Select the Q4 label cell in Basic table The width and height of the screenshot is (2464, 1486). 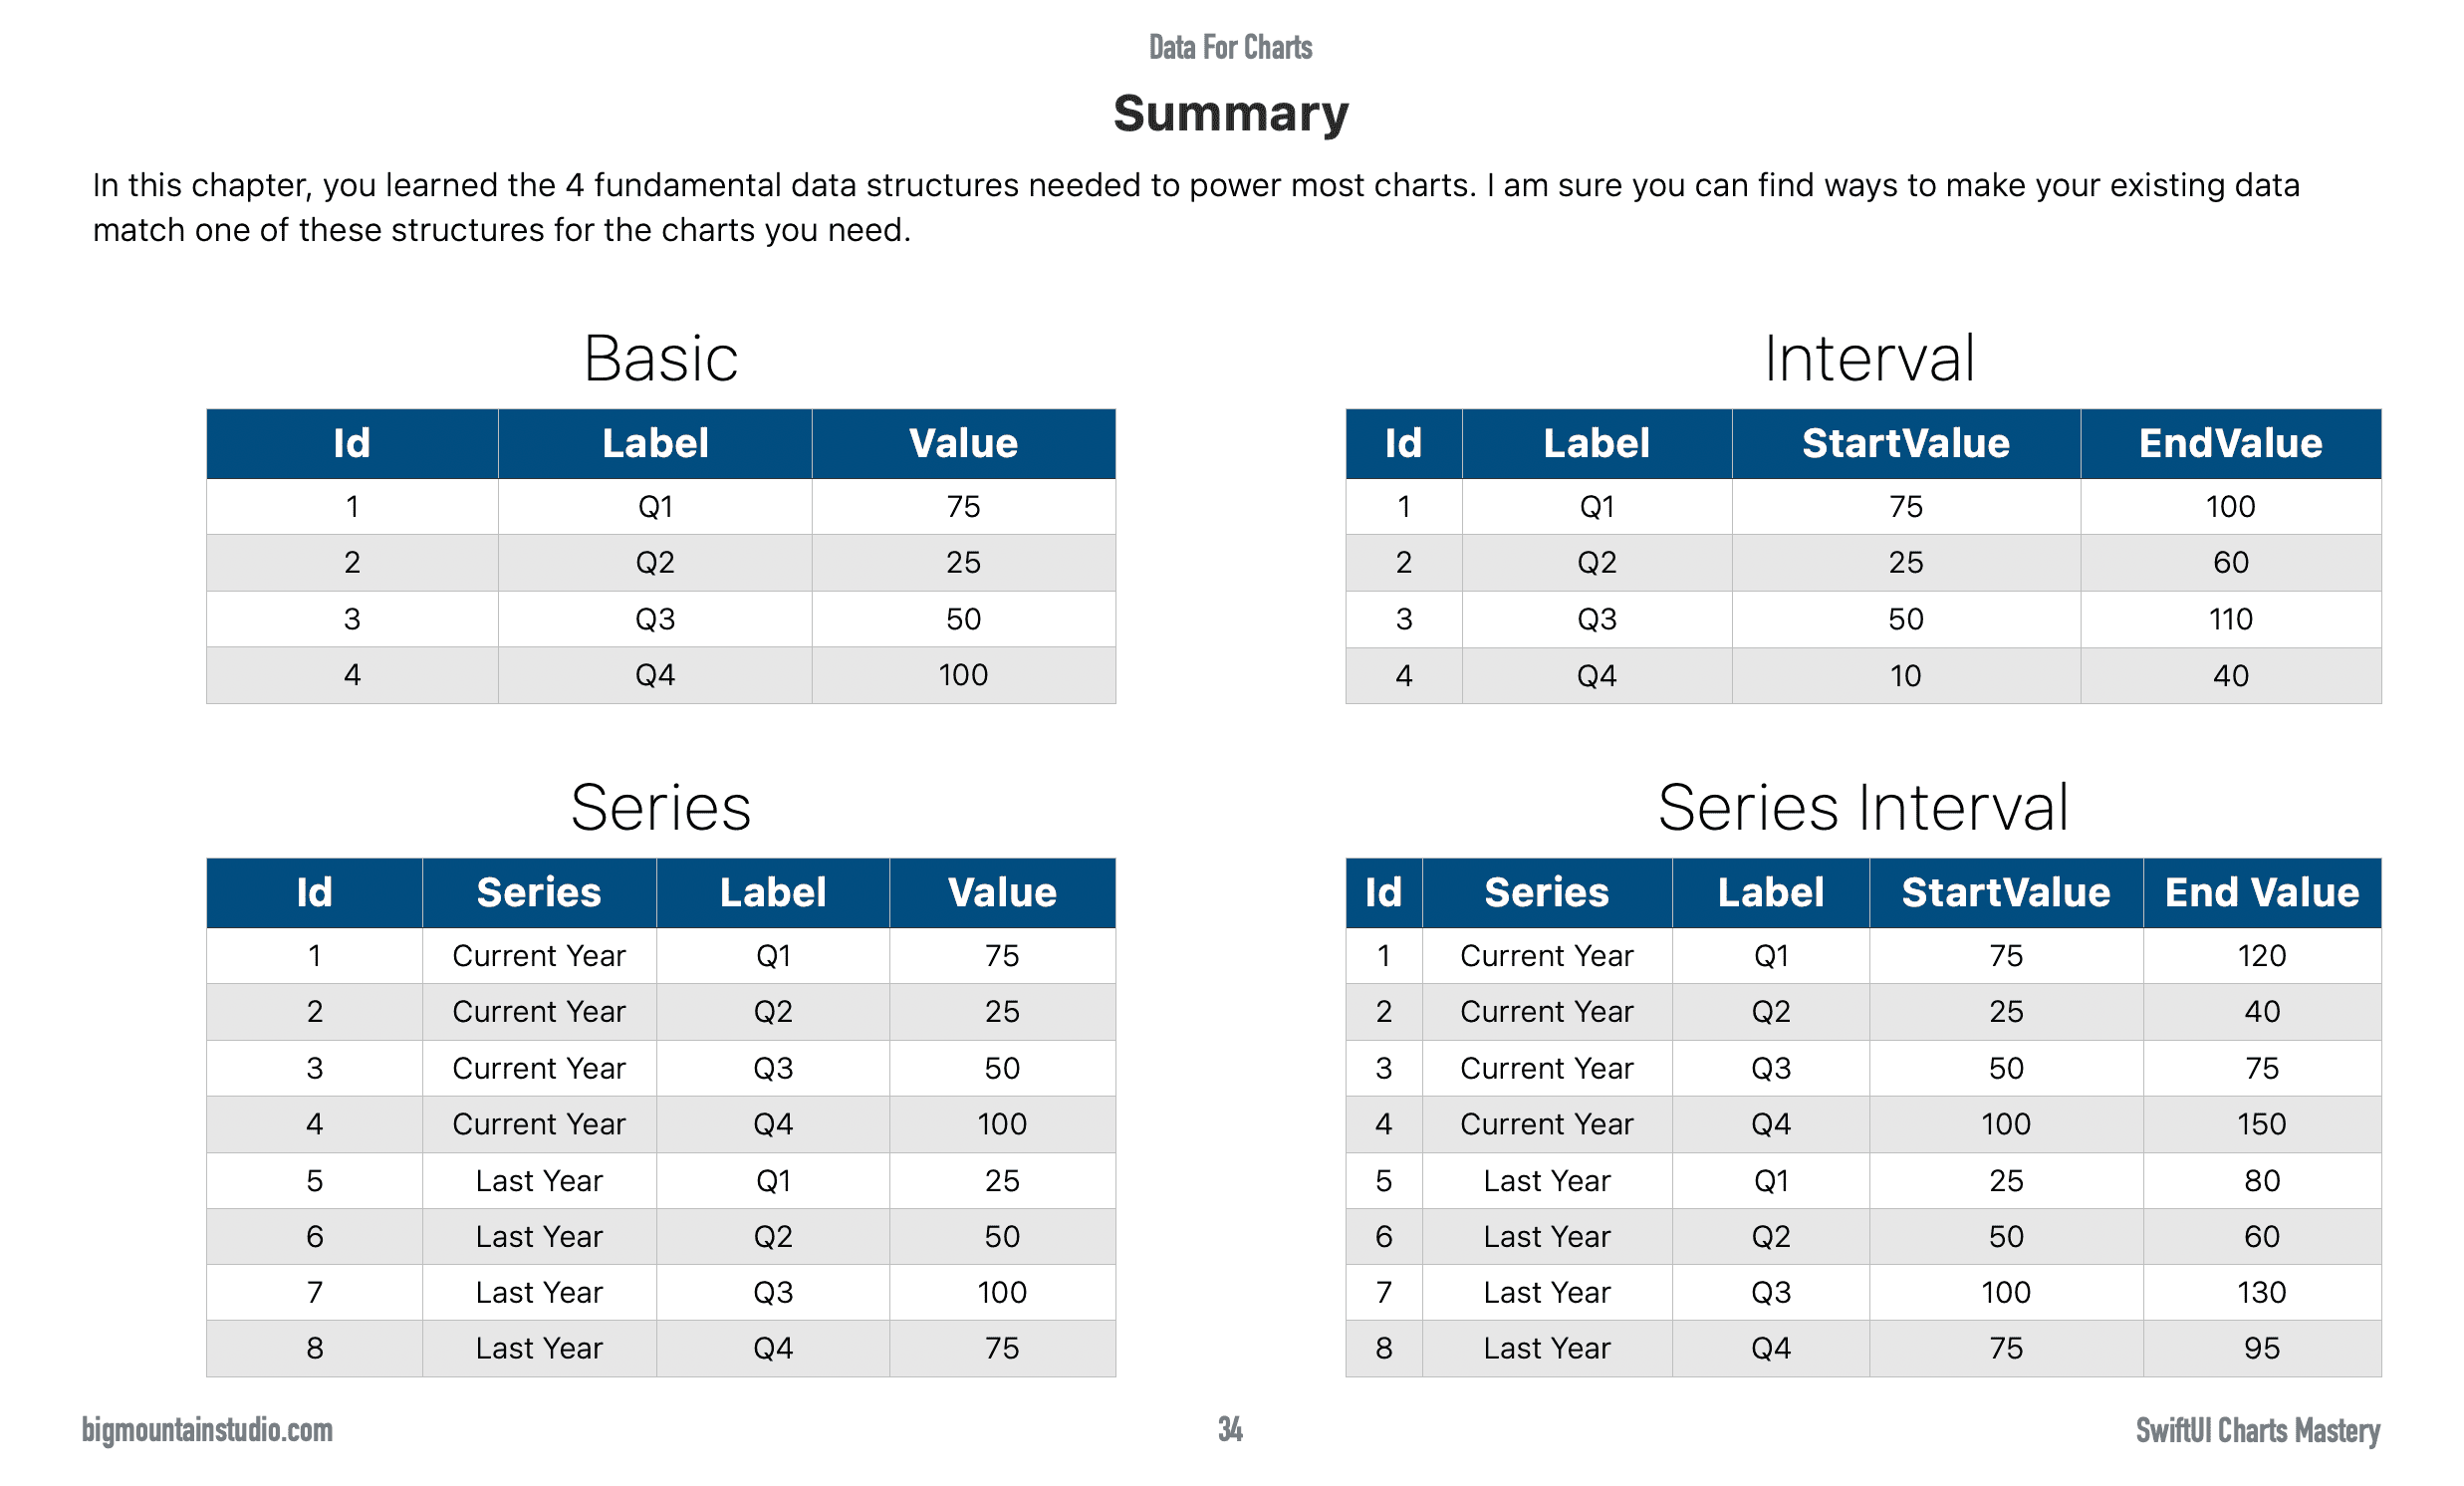(655, 675)
